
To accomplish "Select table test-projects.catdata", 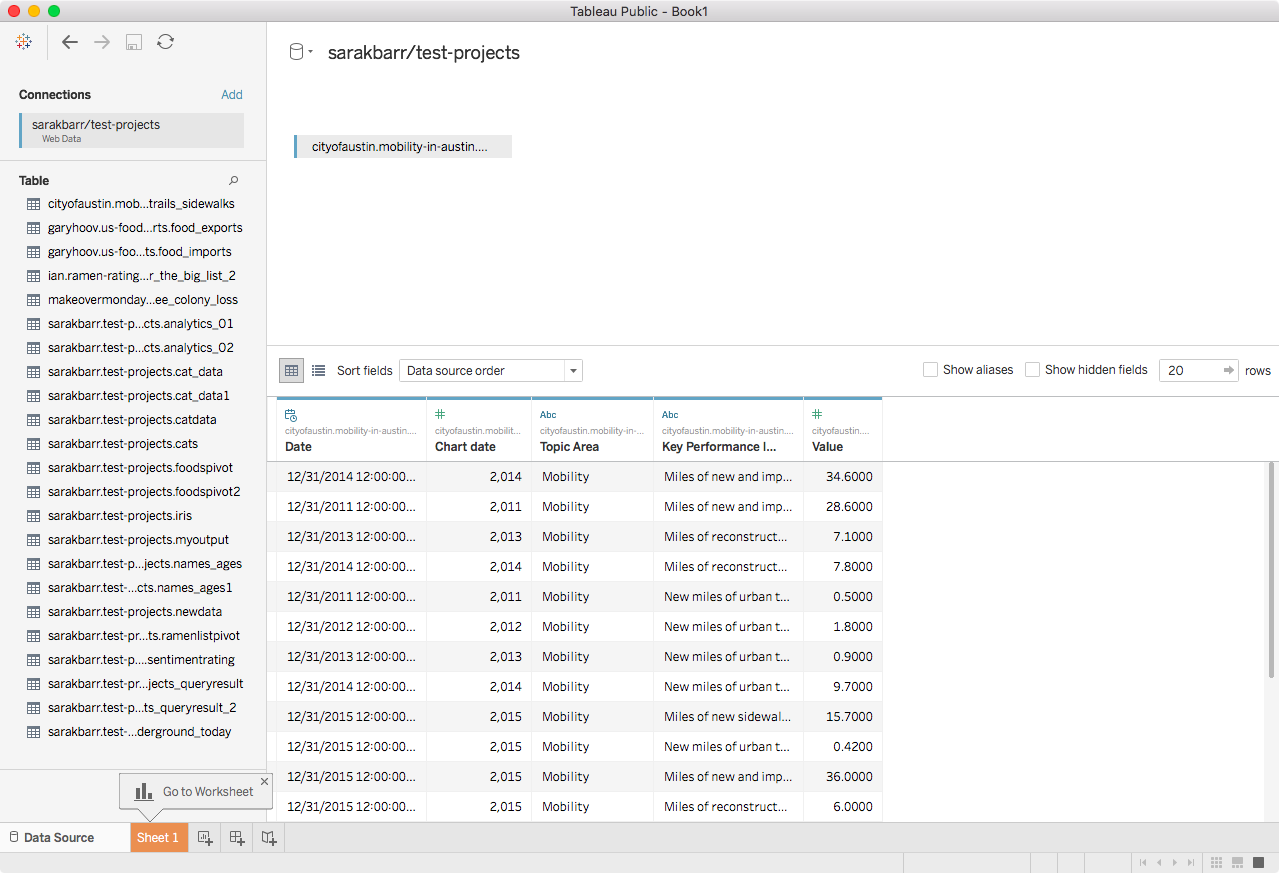I will (x=133, y=420).
